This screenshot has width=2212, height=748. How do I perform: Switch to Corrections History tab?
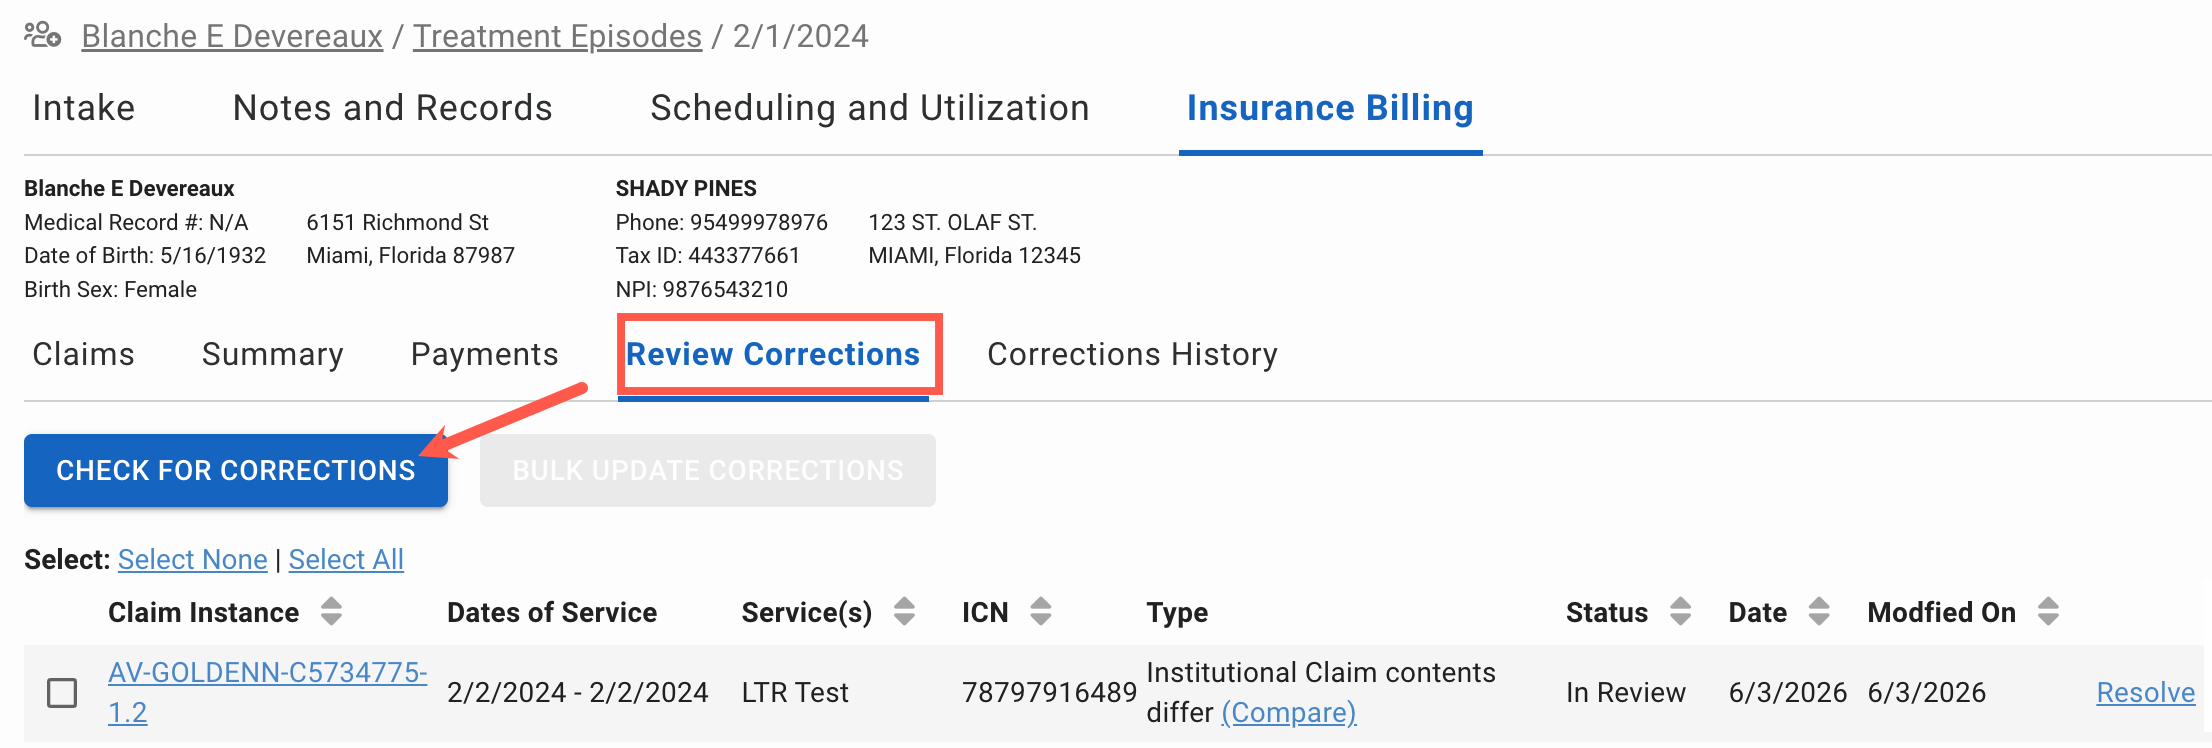[x=1132, y=354]
